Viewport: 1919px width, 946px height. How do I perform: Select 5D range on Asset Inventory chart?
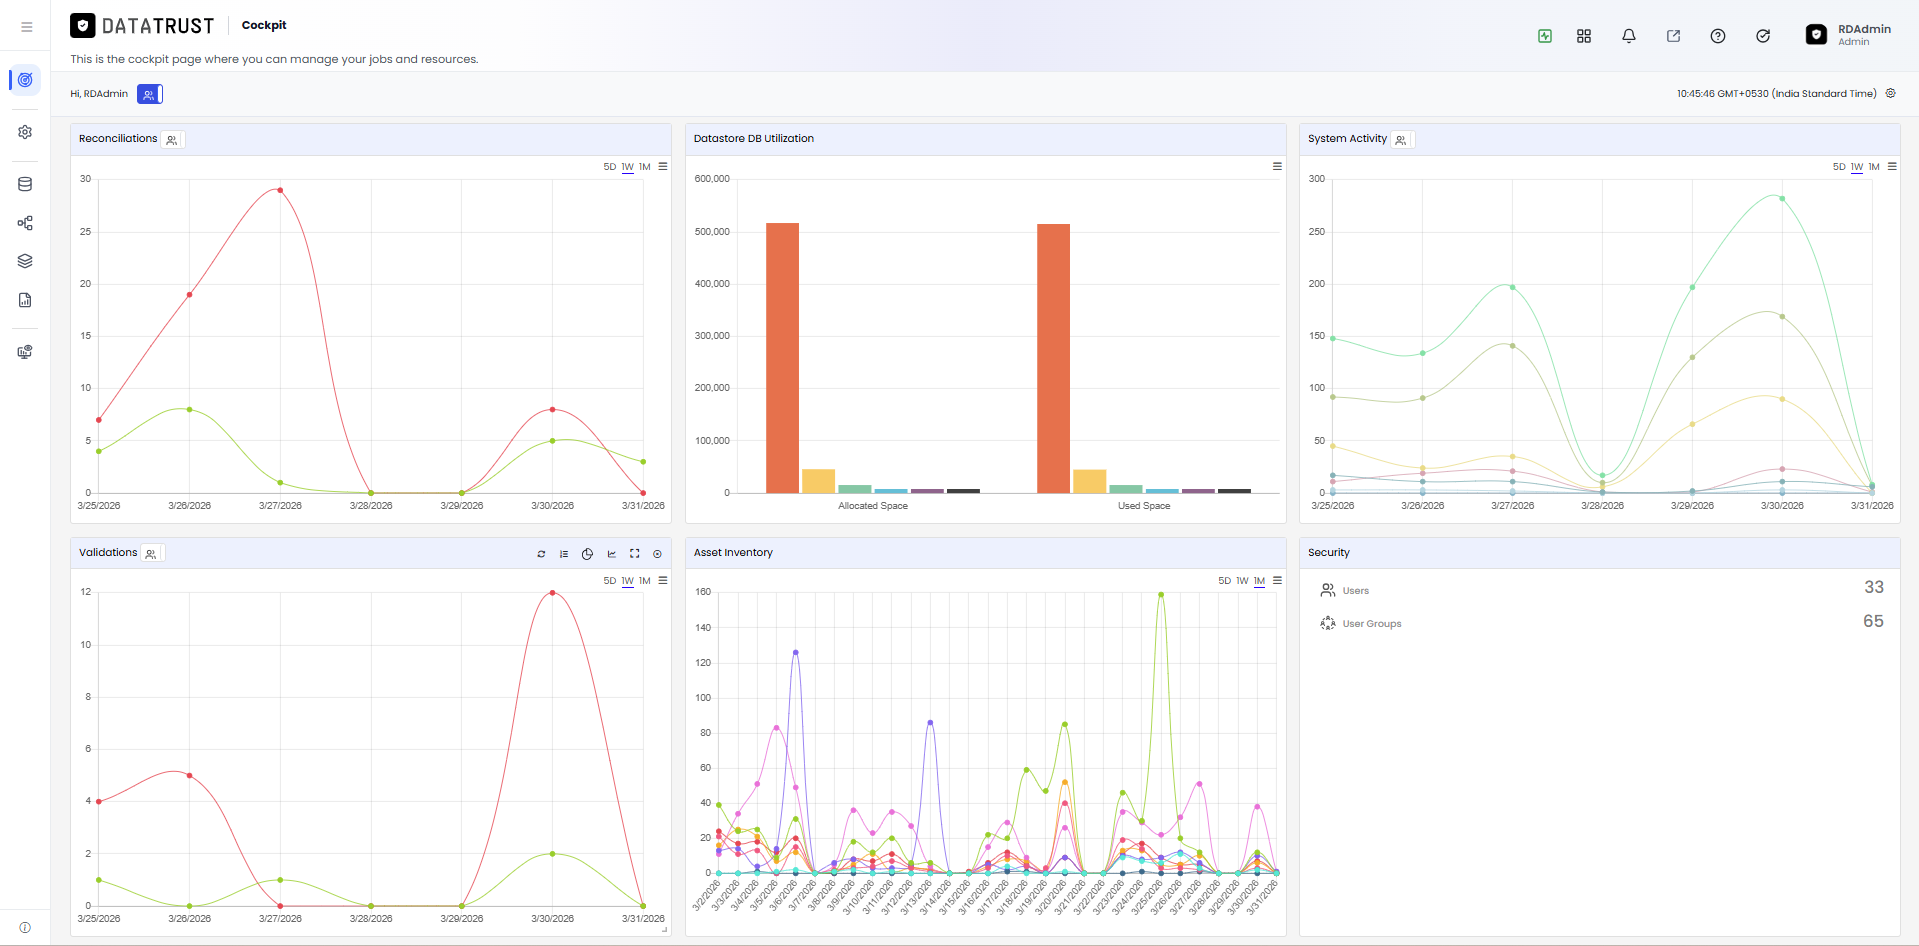pos(1224,581)
